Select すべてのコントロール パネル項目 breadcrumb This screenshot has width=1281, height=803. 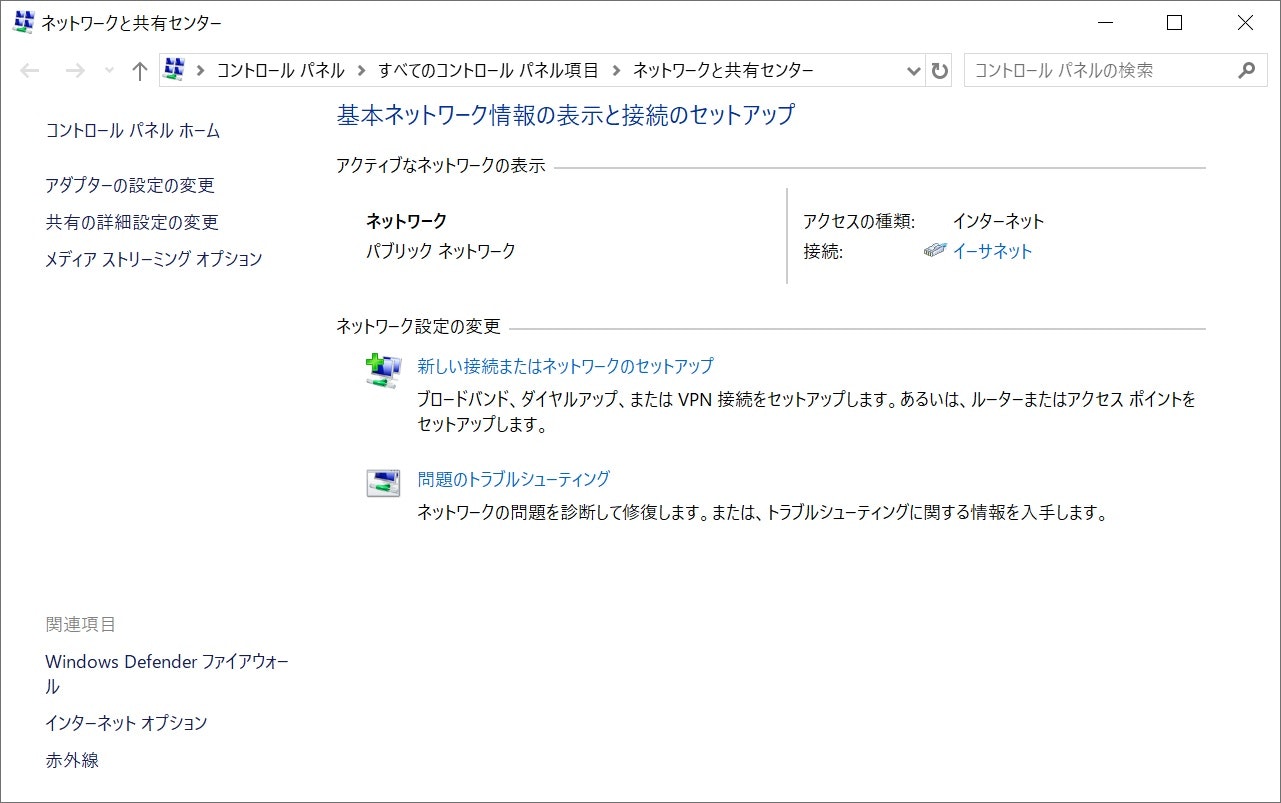click(x=489, y=71)
